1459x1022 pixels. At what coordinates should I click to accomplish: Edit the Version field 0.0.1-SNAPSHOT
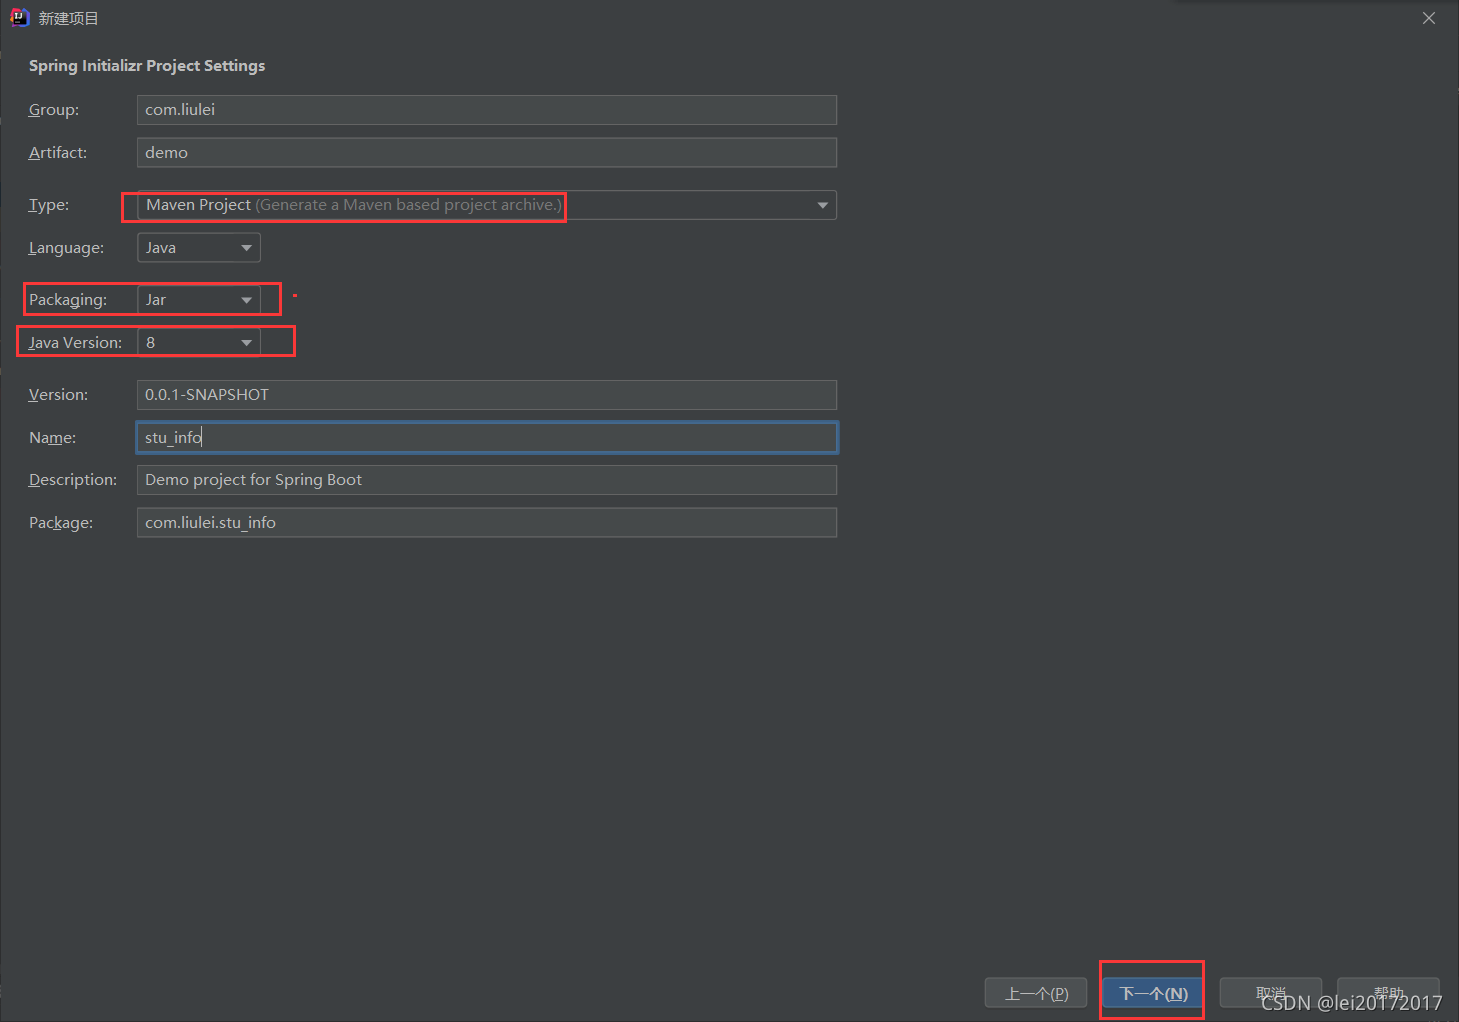pyautogui.click(x=487, y=395)
